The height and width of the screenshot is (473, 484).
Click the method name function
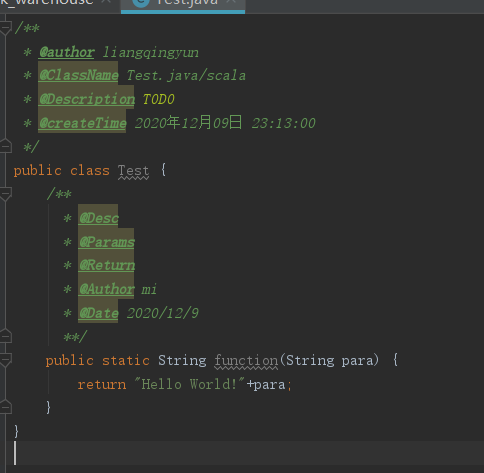tap(246, 360)
